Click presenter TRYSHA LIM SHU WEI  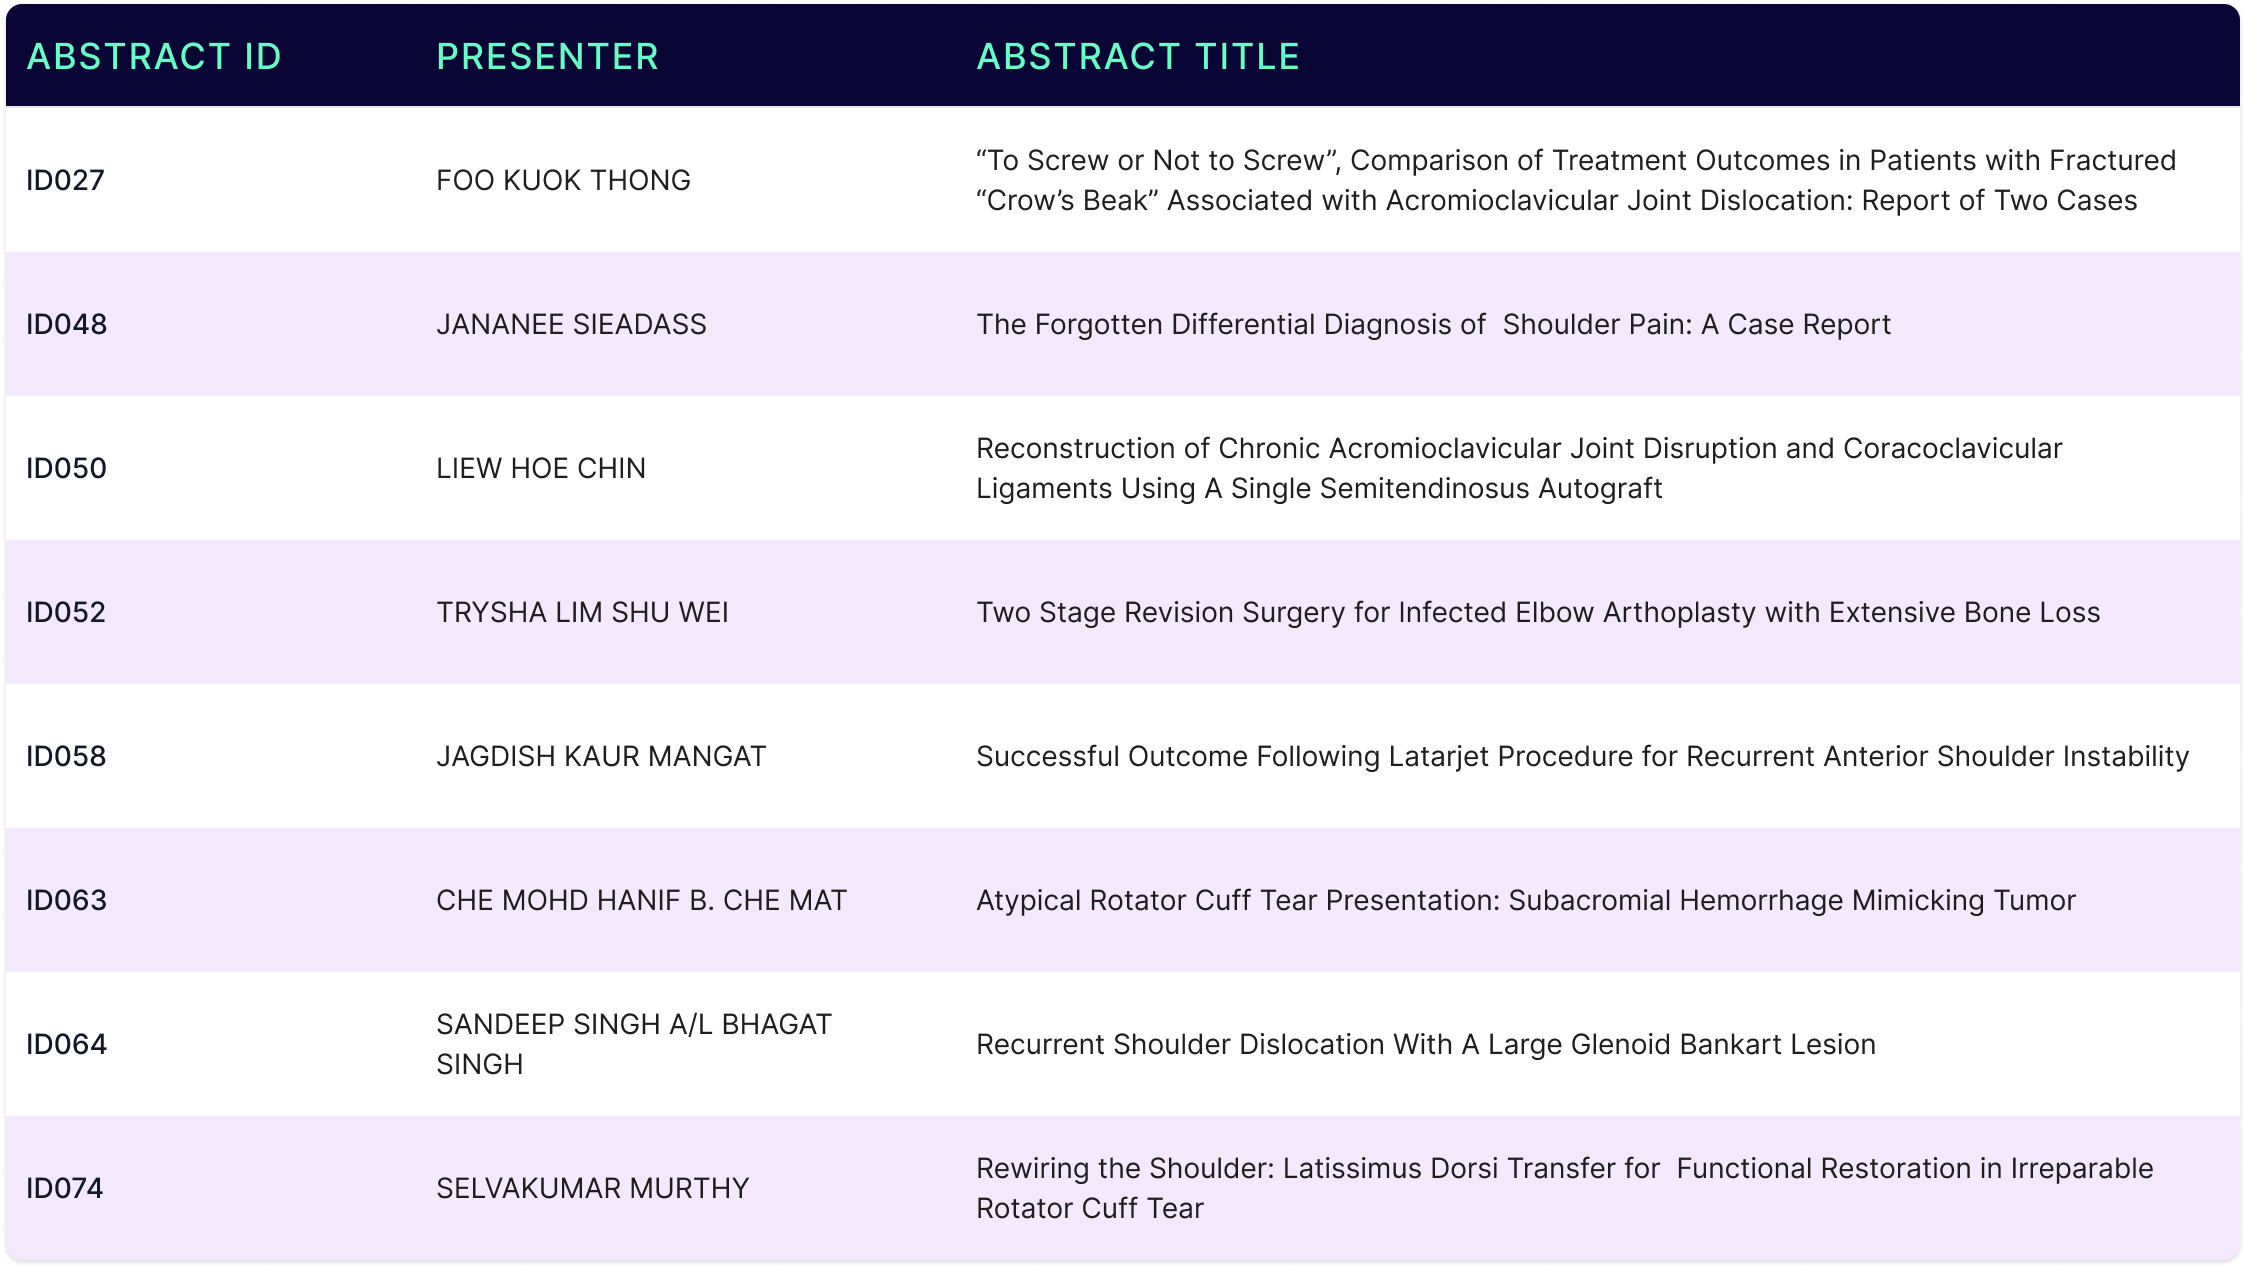coord(582,612)
